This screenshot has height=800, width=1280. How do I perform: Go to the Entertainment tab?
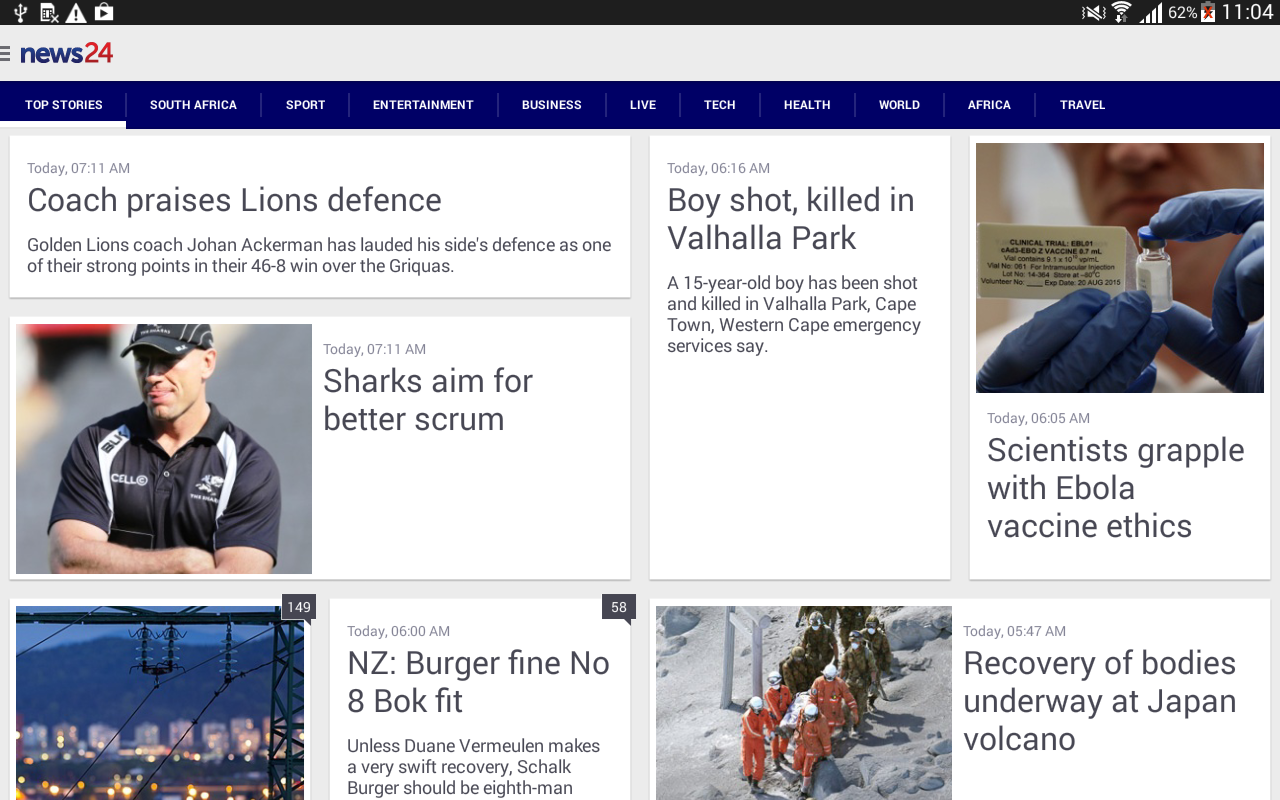(423, 105)
